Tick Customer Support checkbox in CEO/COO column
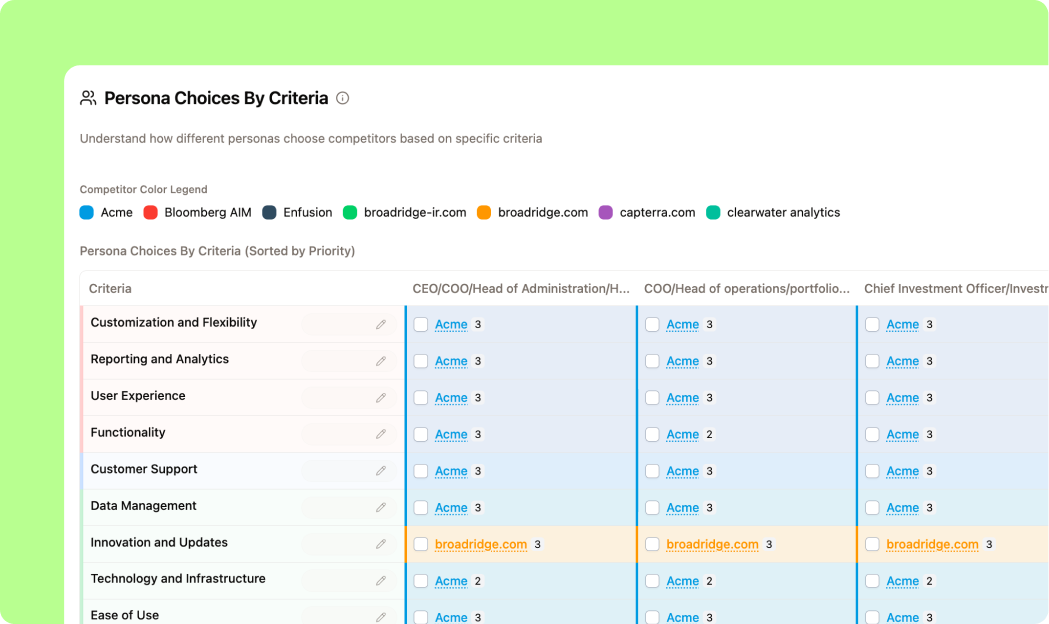The width and height of the screenshot is (1049, 624). pos(421,472)
